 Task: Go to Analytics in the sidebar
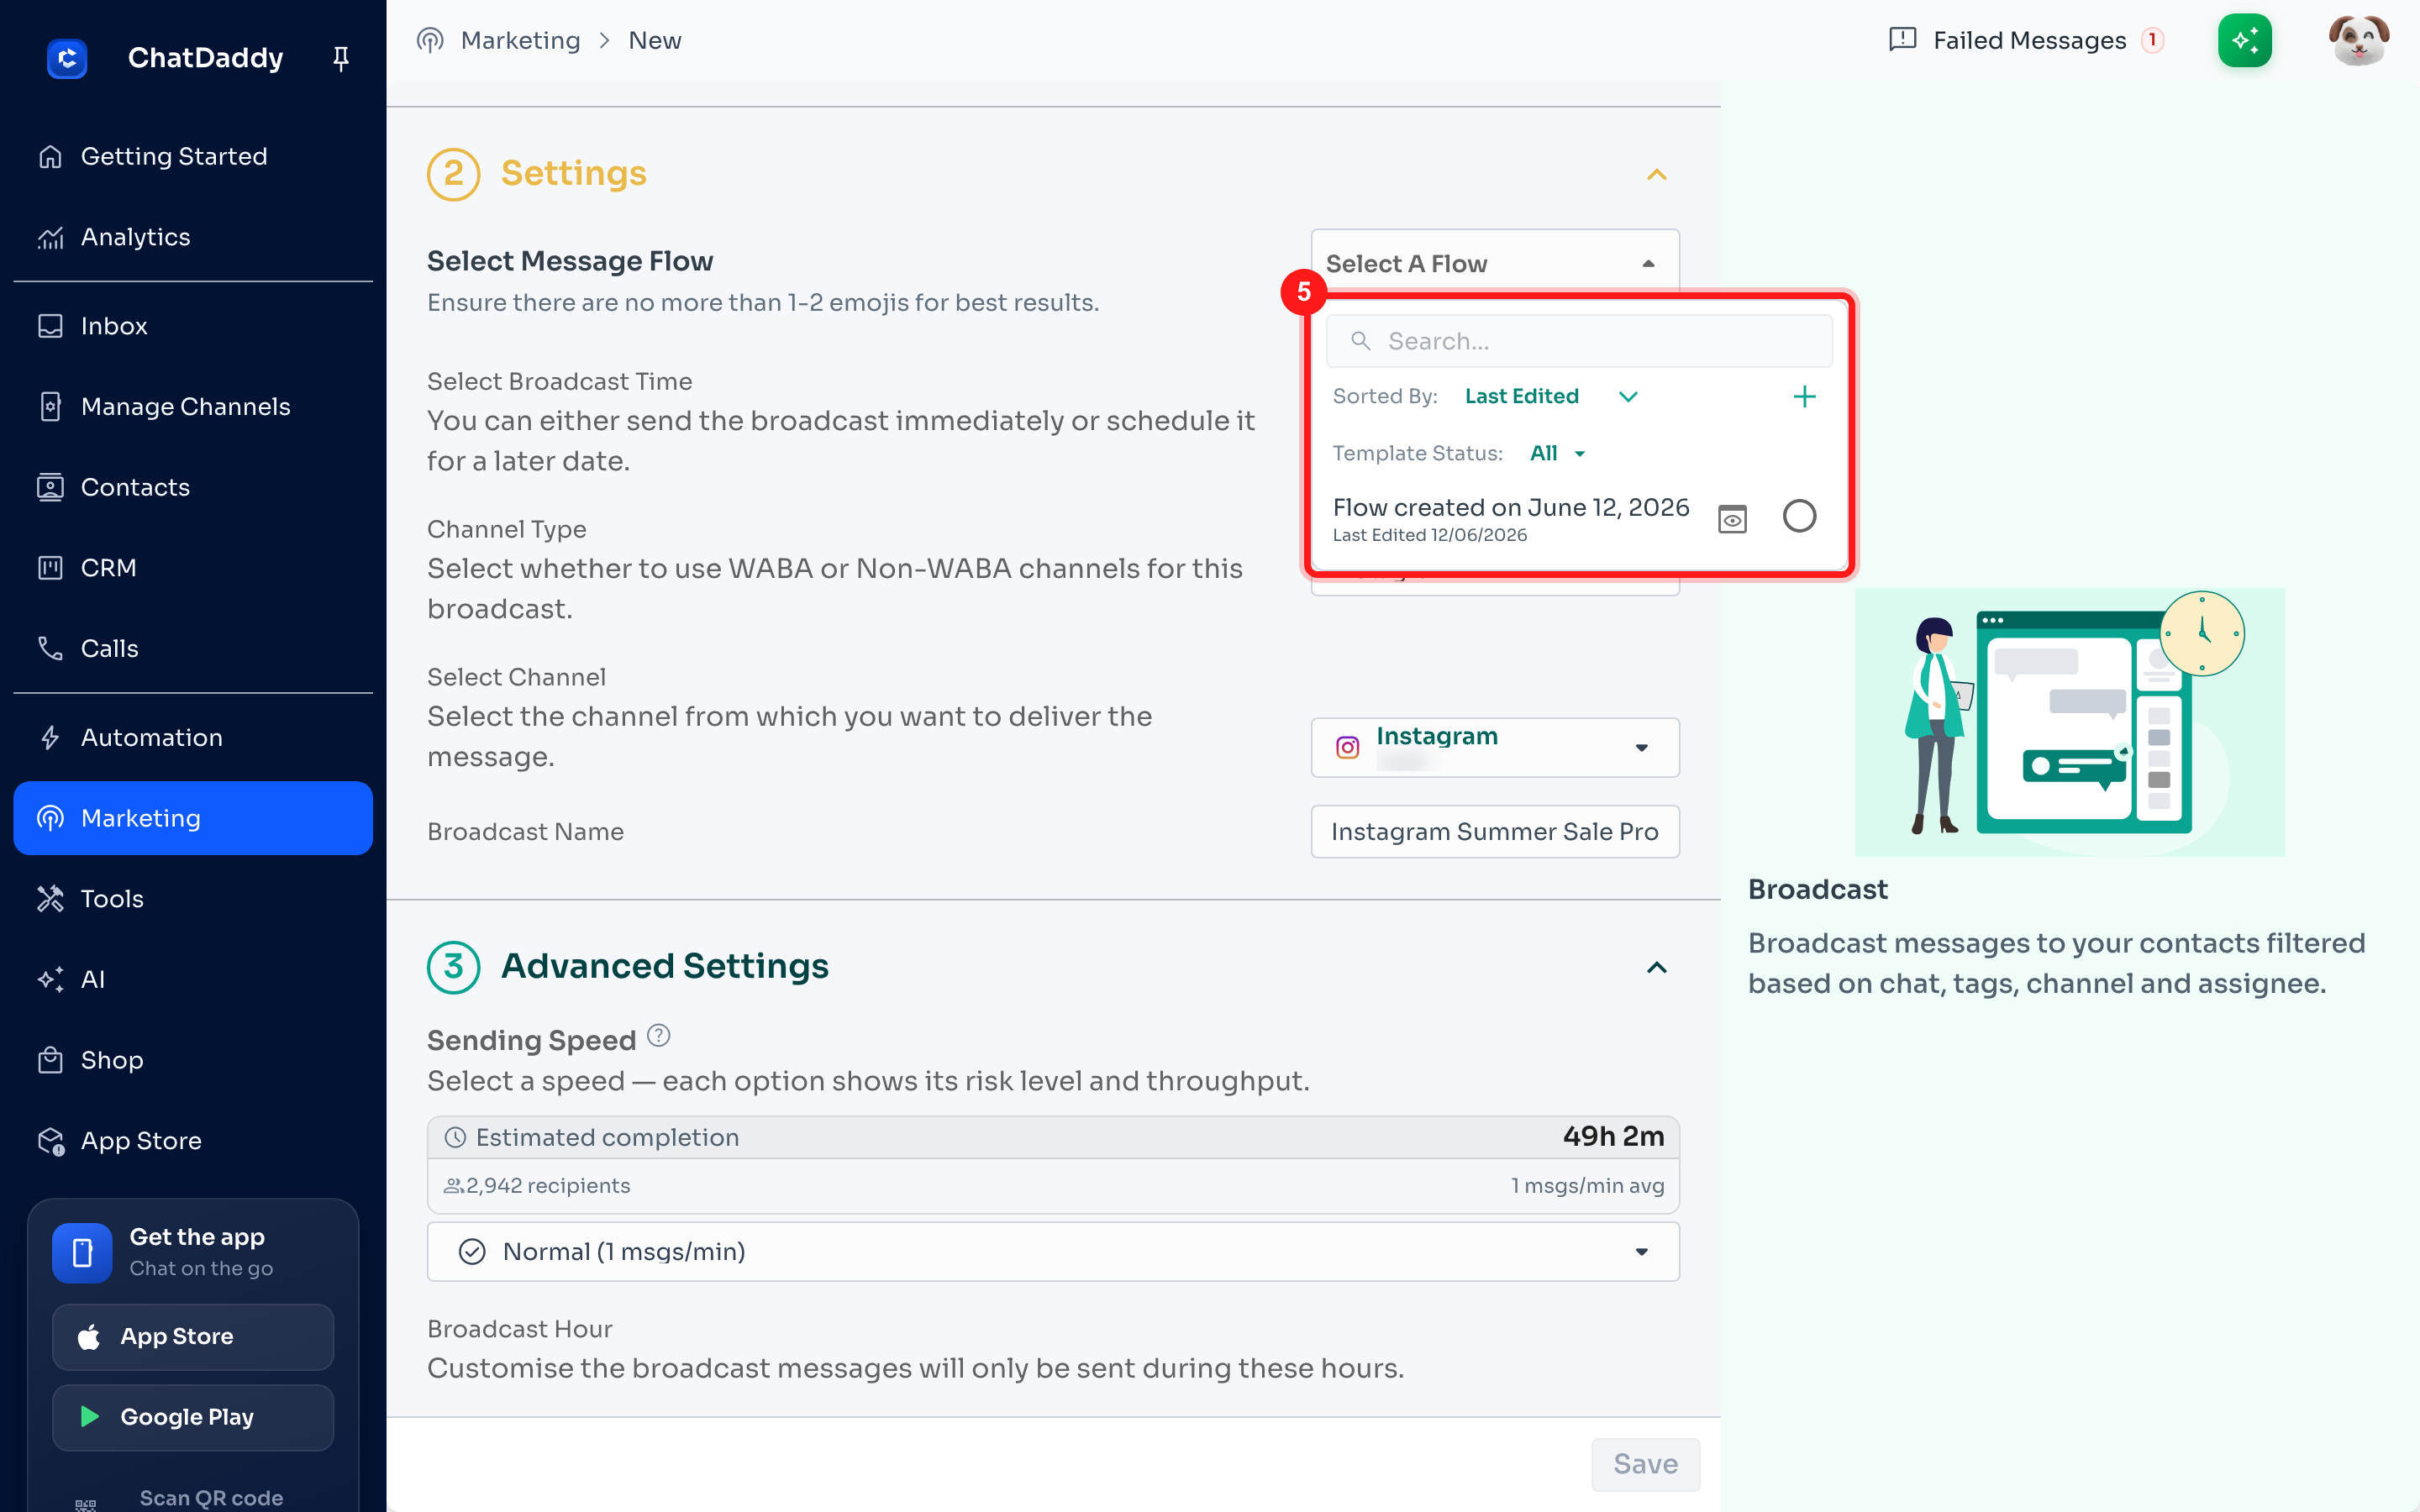pyautogui.click(x=193, y=237)
